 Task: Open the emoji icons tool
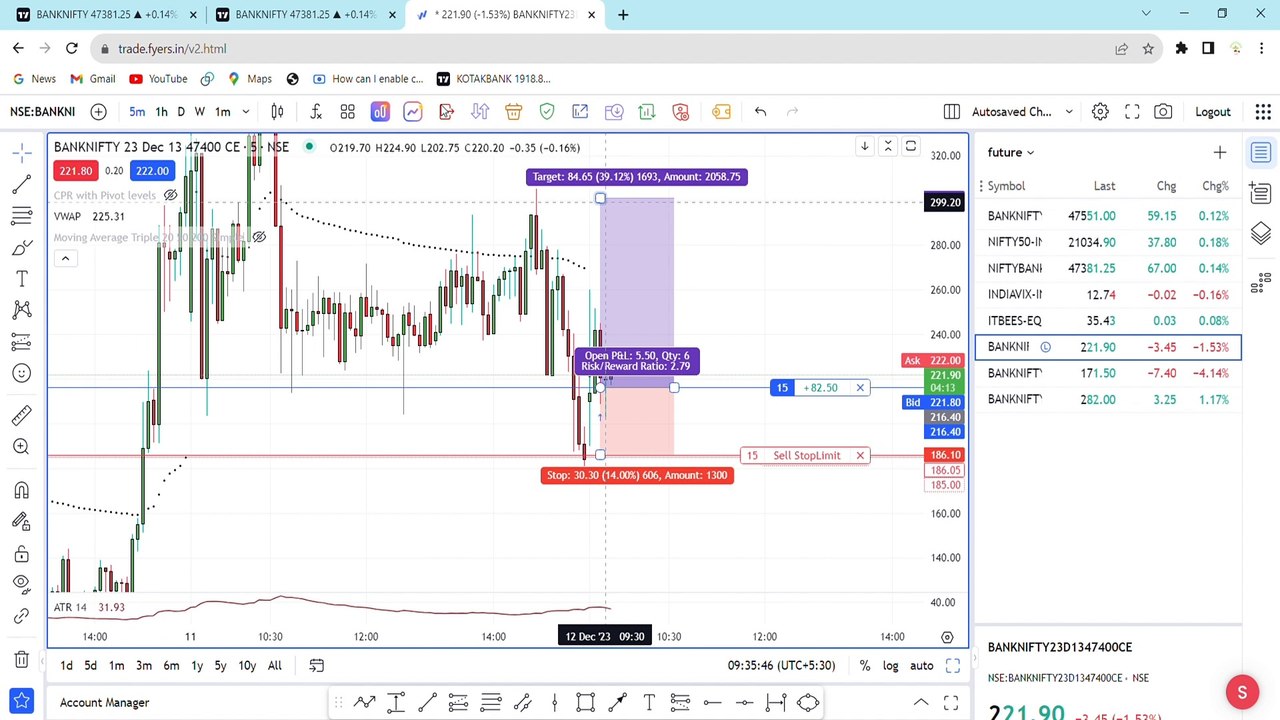click(21, 373)
